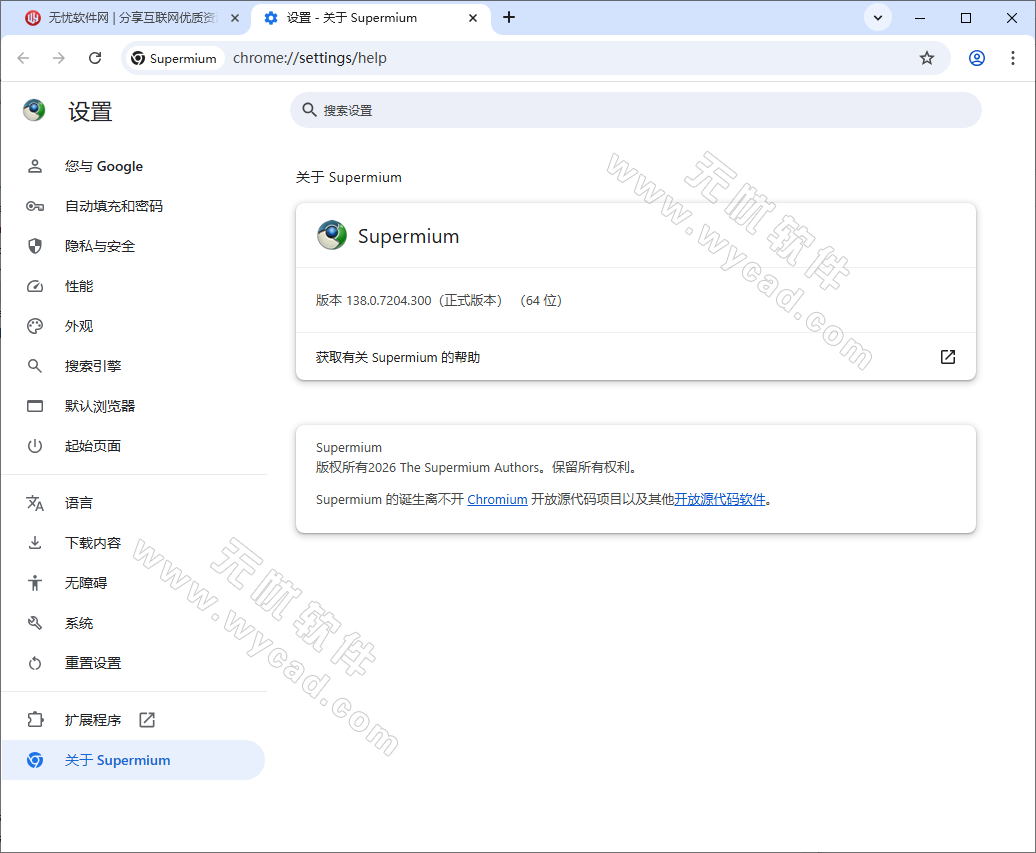
Task: Open 系统 settings with wrench icon
Action: pyautogui.click(x=79, y=622)
